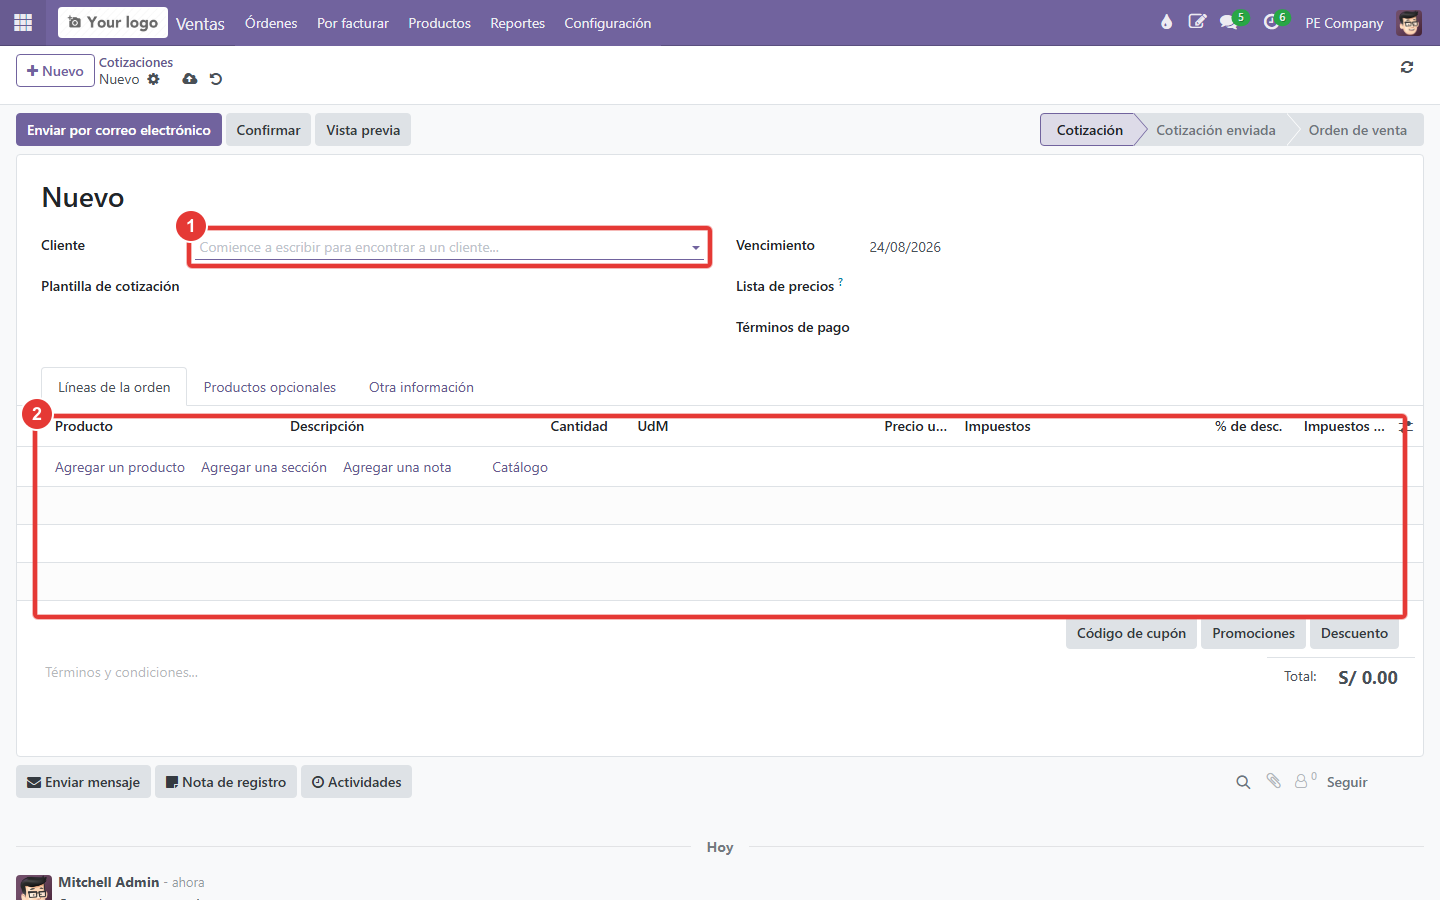1440x900 pixels.
Task: Save record manually with cloud upload icon
Action: pyautogui.click(x=190, y=79)
